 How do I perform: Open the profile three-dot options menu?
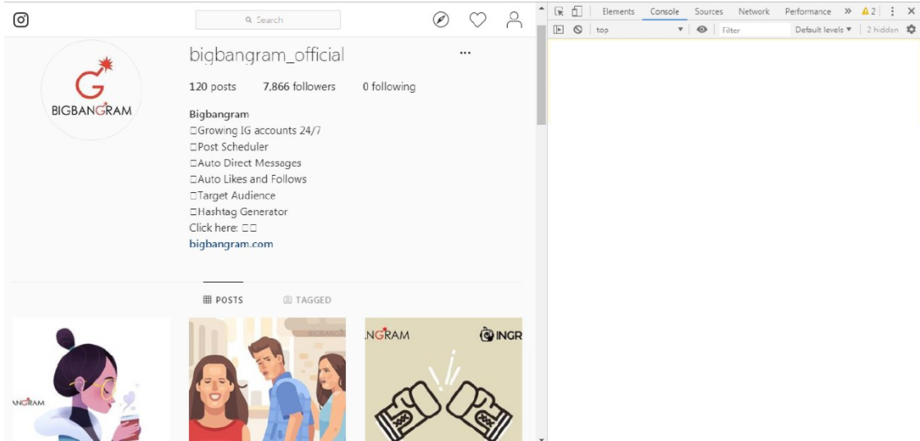(x=465, y=53)
